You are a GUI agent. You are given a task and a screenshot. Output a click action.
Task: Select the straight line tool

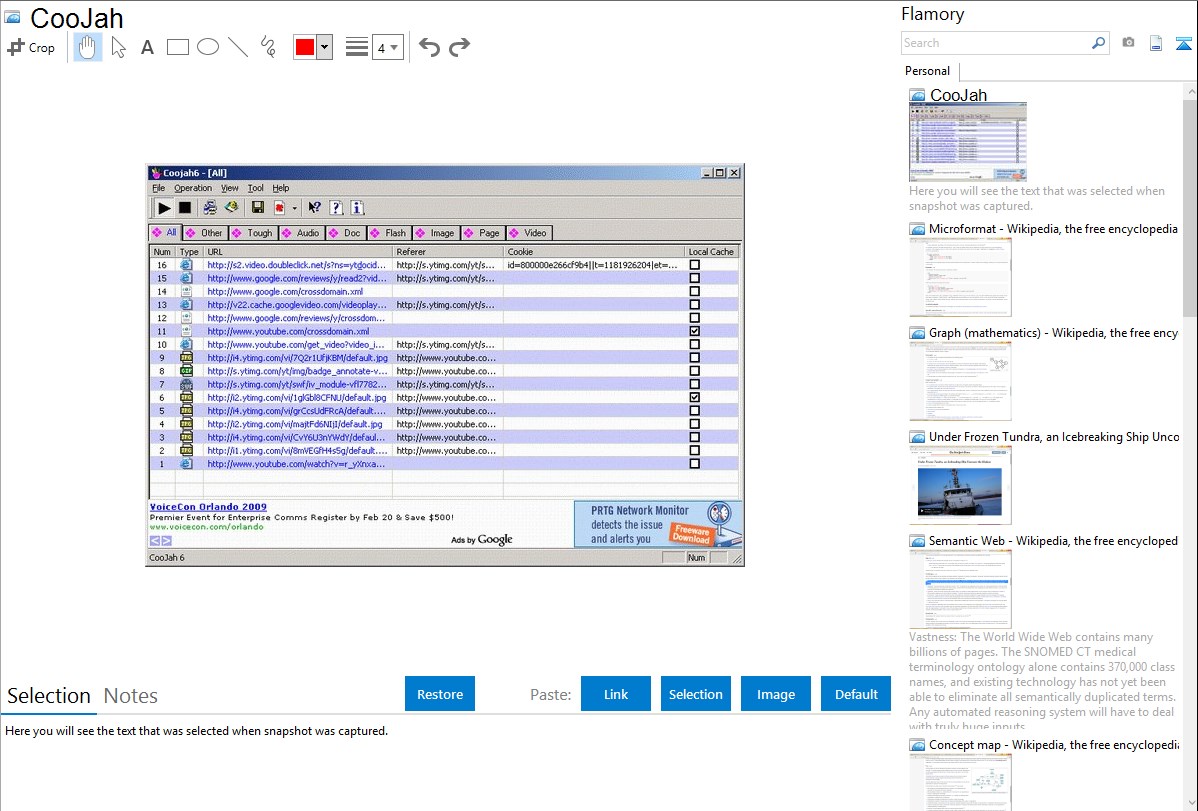(238, 47)
